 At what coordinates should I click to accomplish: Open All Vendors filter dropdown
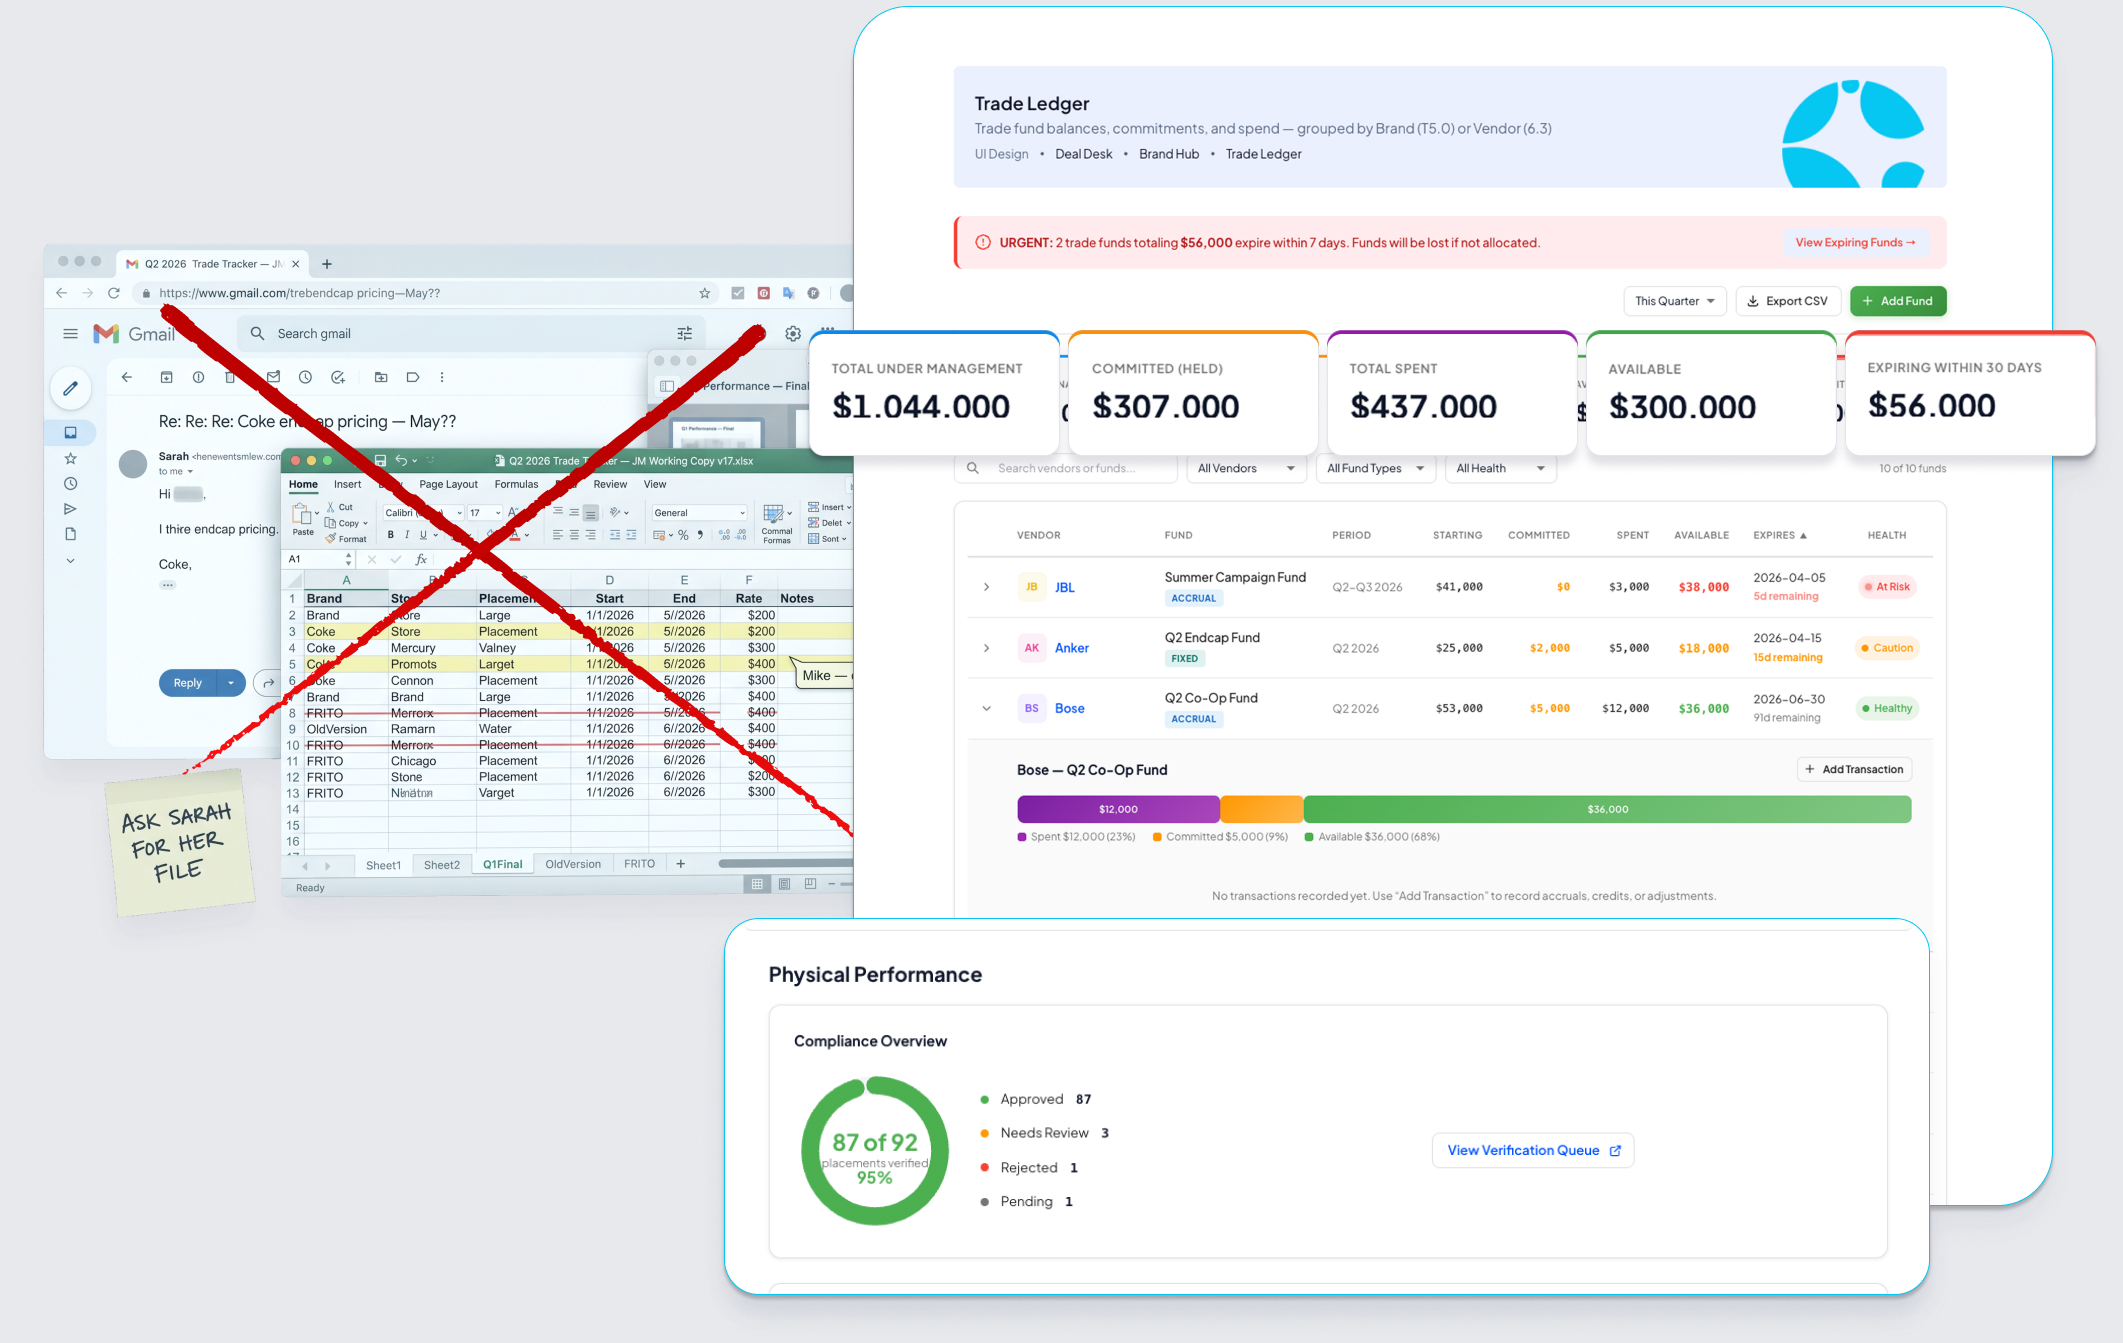(x=1246, y=468)
